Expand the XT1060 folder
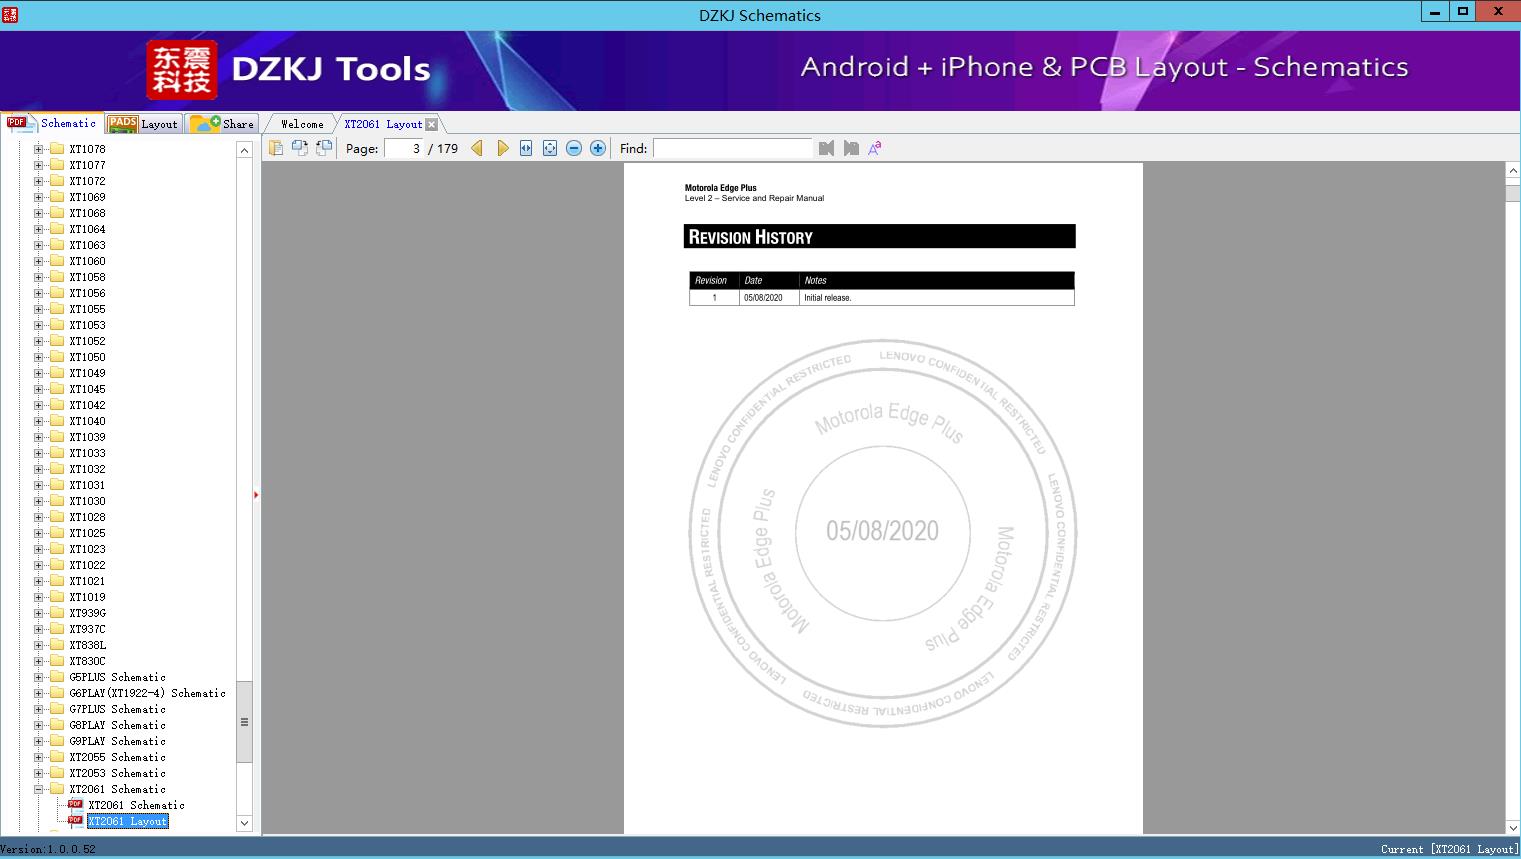The image size is (1521, 859). coord(38,261)
